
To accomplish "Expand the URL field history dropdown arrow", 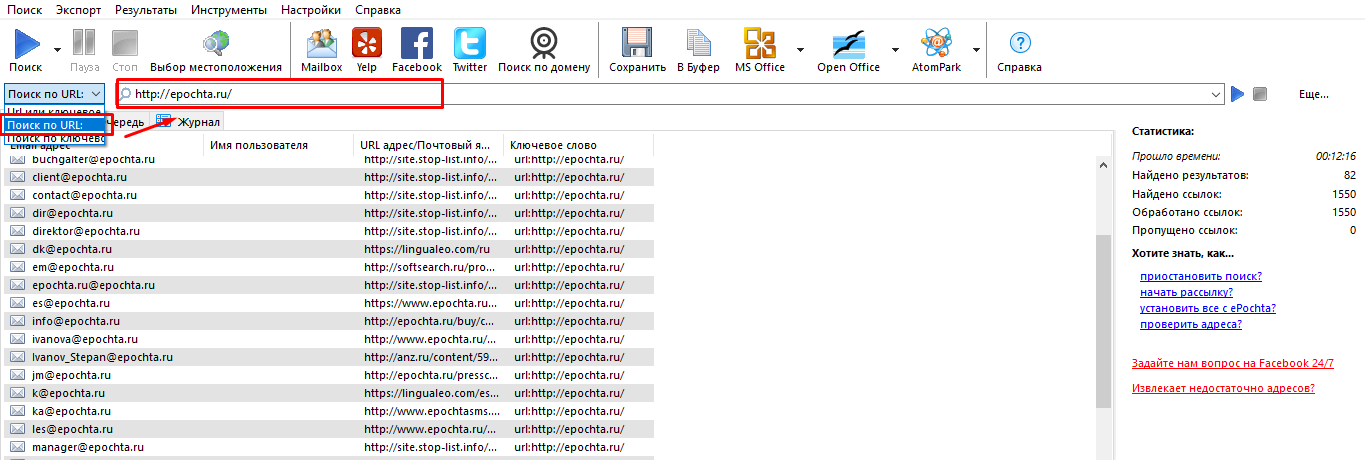I will [1216, 94].
